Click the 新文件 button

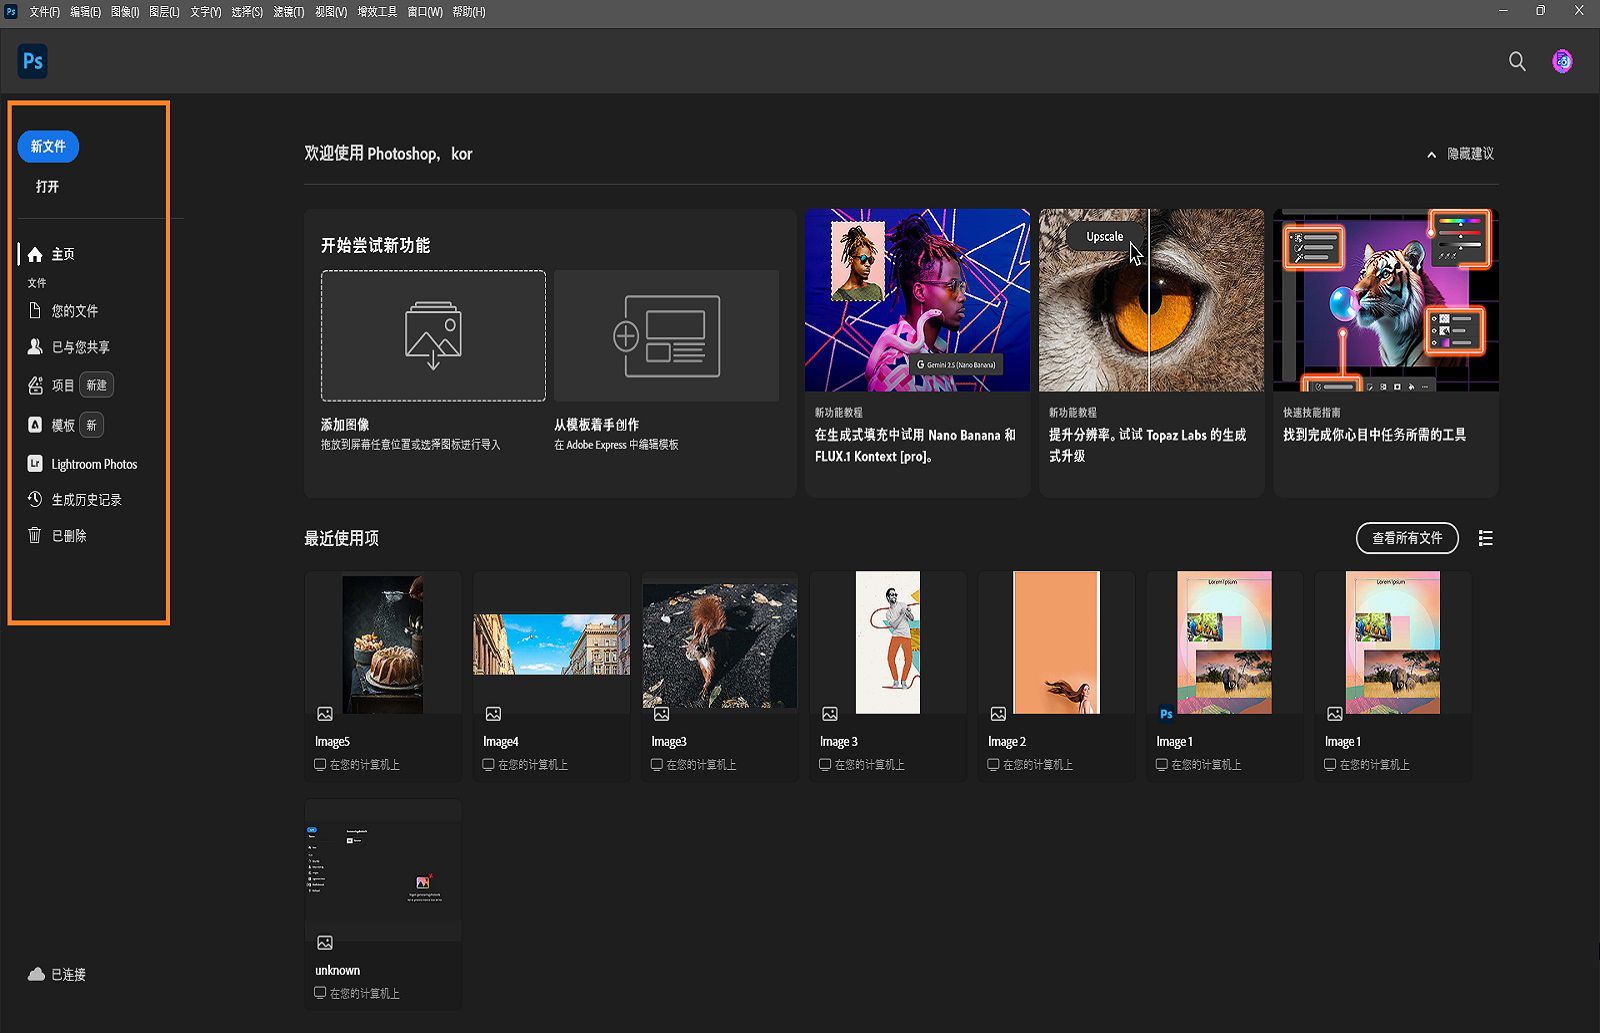(x=47, y=146)
